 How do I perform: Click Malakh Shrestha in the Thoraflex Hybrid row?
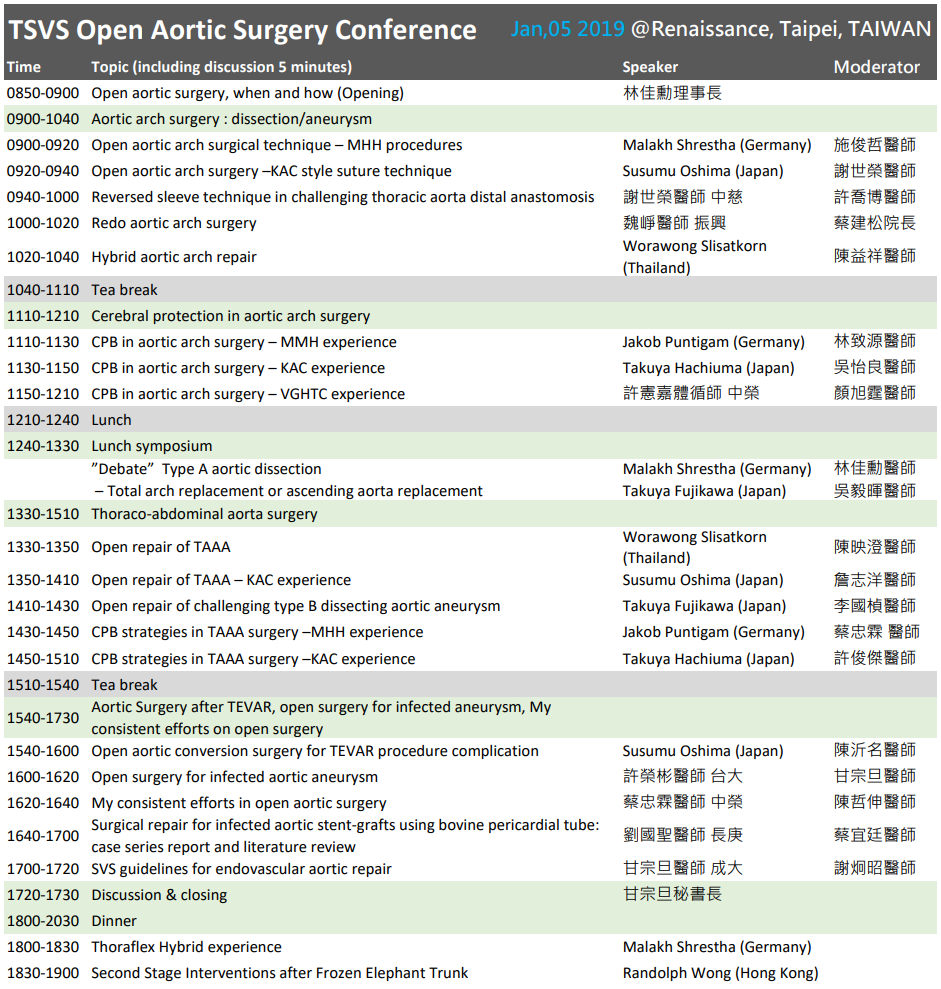click(x=717, y=947)
